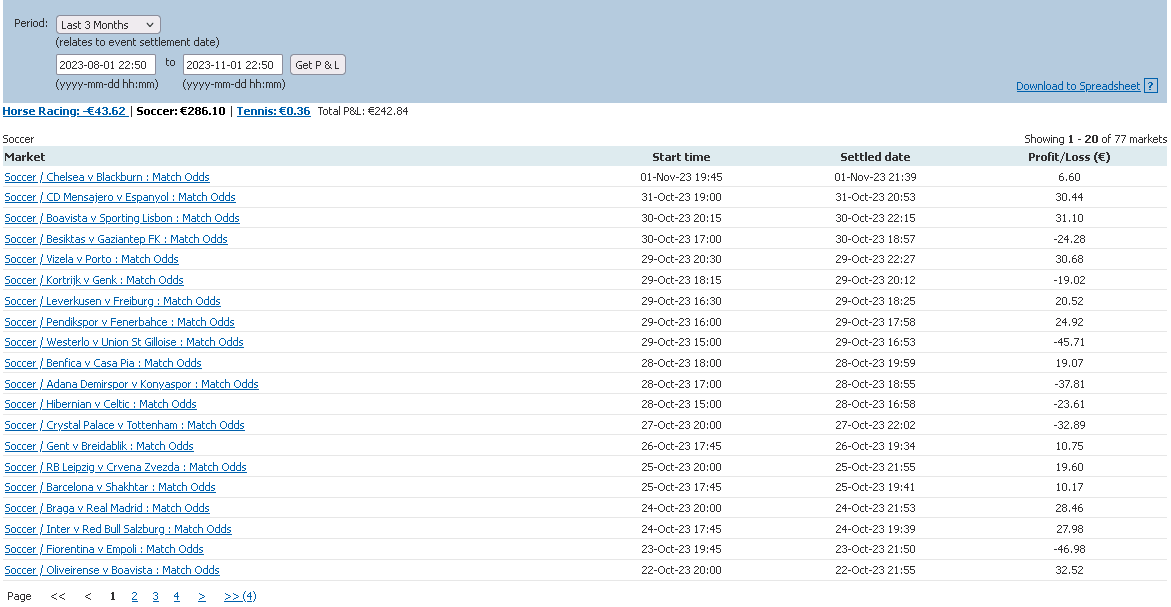1171x607 pixels.
Task: Open Hibernian v Celtic market link
Action: [101, 404]
